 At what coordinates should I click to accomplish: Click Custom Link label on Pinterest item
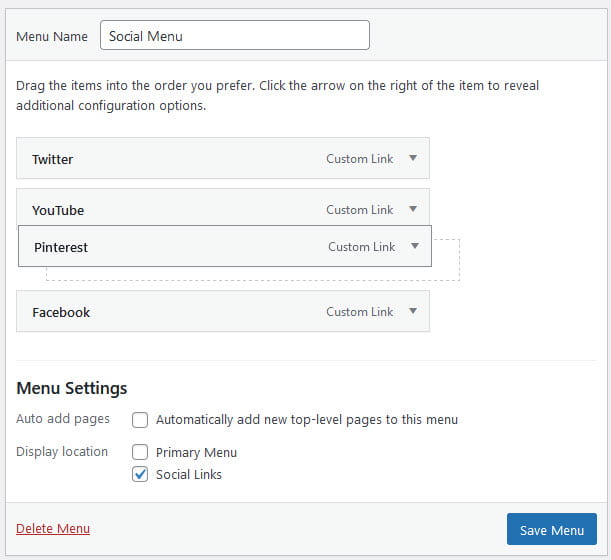[362, 247]
